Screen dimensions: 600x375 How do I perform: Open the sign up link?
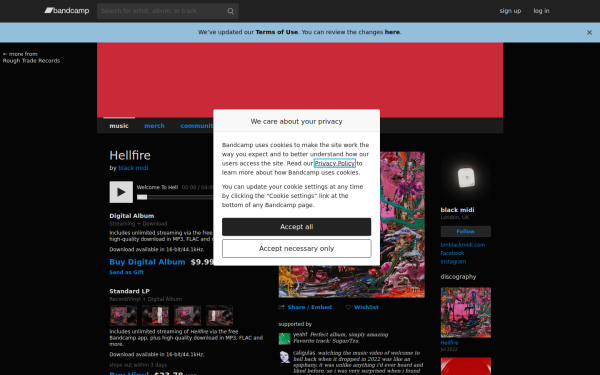(x=510, y=11)
